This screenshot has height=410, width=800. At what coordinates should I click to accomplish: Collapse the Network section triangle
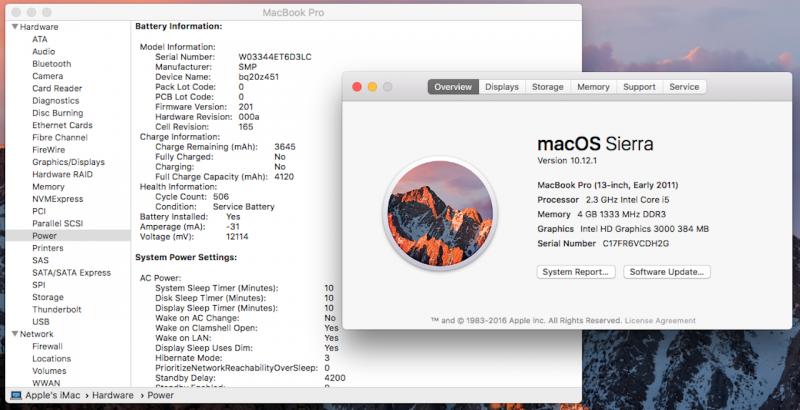click(15, 334)
